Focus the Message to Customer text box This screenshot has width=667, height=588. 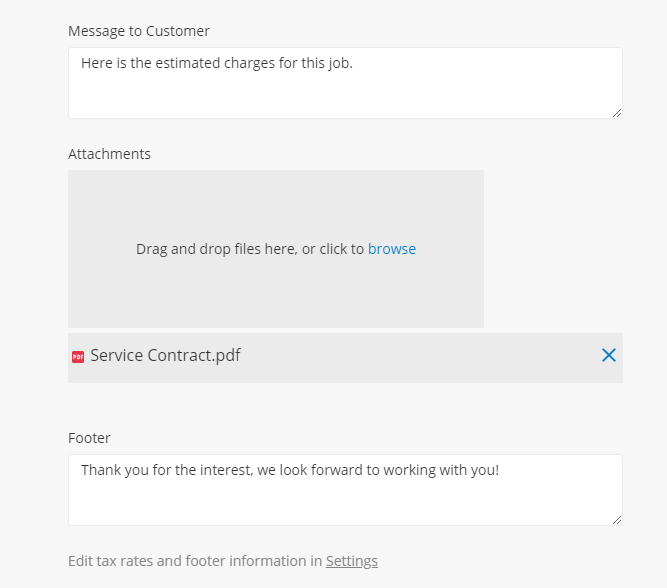click(x=345, y=83)
